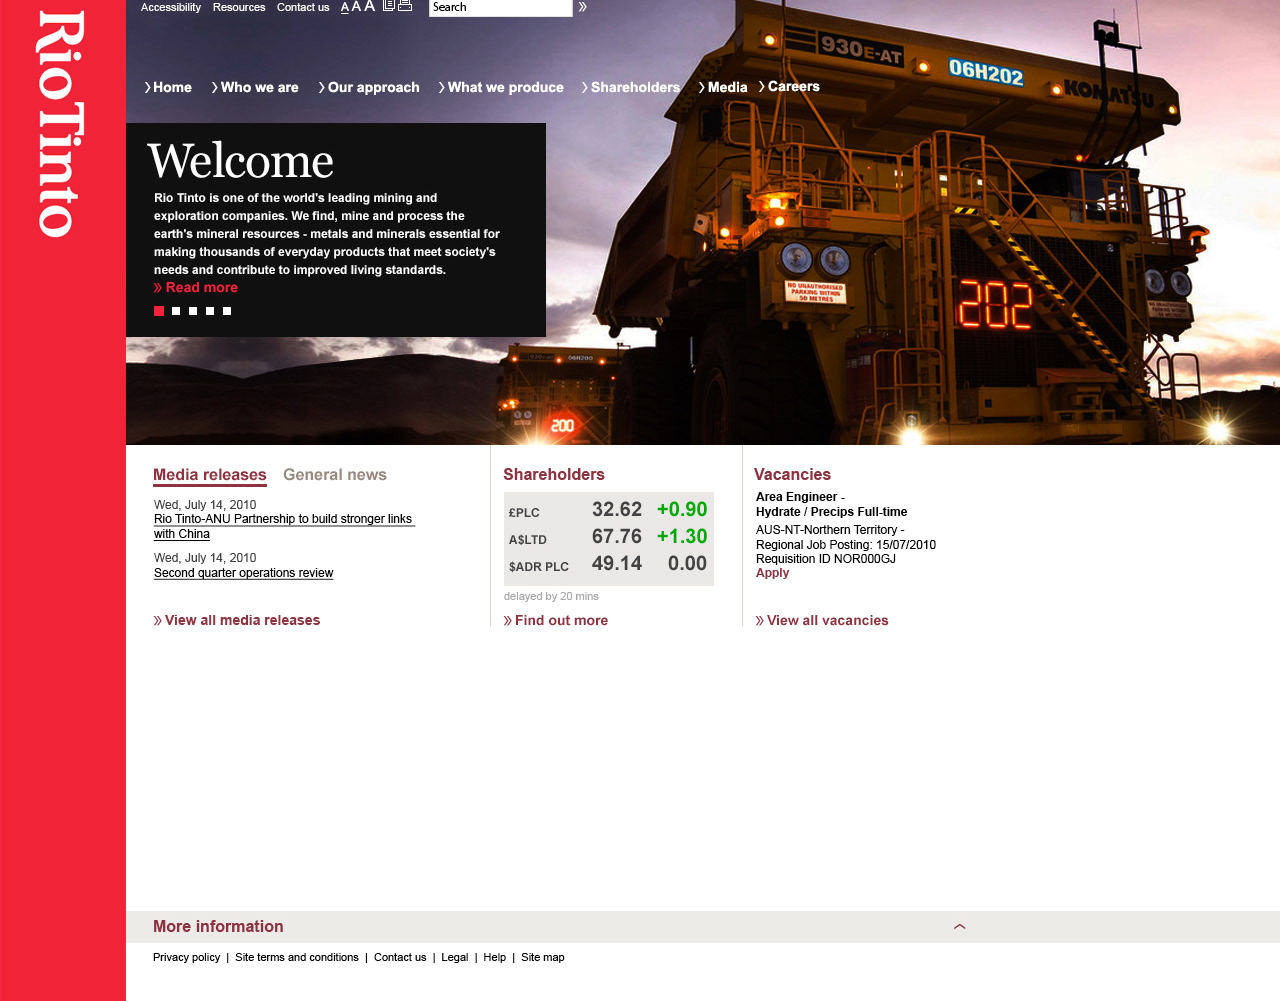Open Site terms and conditions link
The image size is (1280, 1001).
tap(297, 957)
